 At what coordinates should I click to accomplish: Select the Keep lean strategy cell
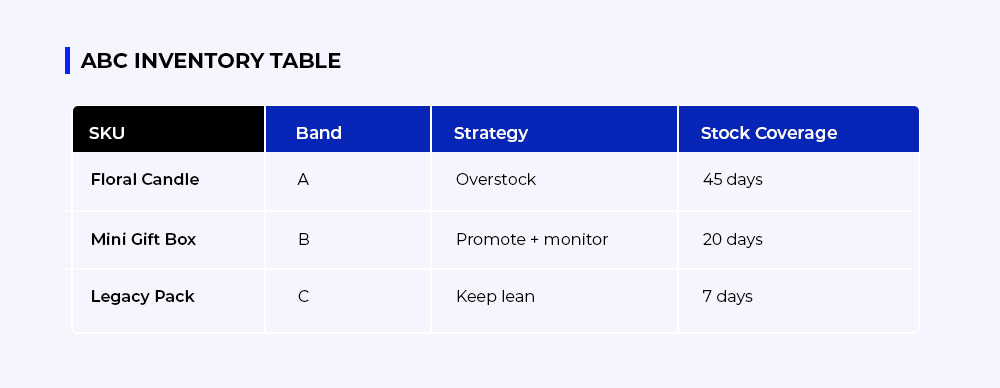(x=554, y=301)
